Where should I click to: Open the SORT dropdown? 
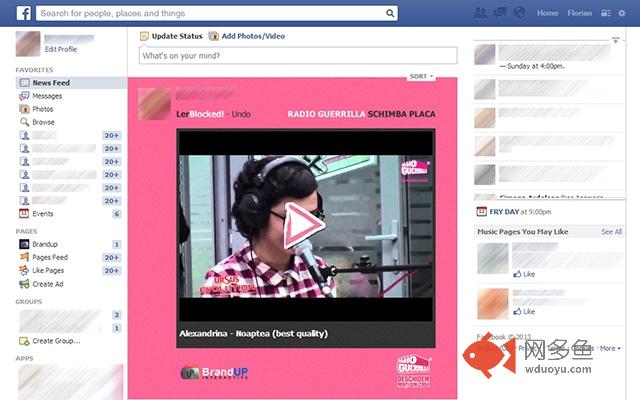[x=421, y=76]
